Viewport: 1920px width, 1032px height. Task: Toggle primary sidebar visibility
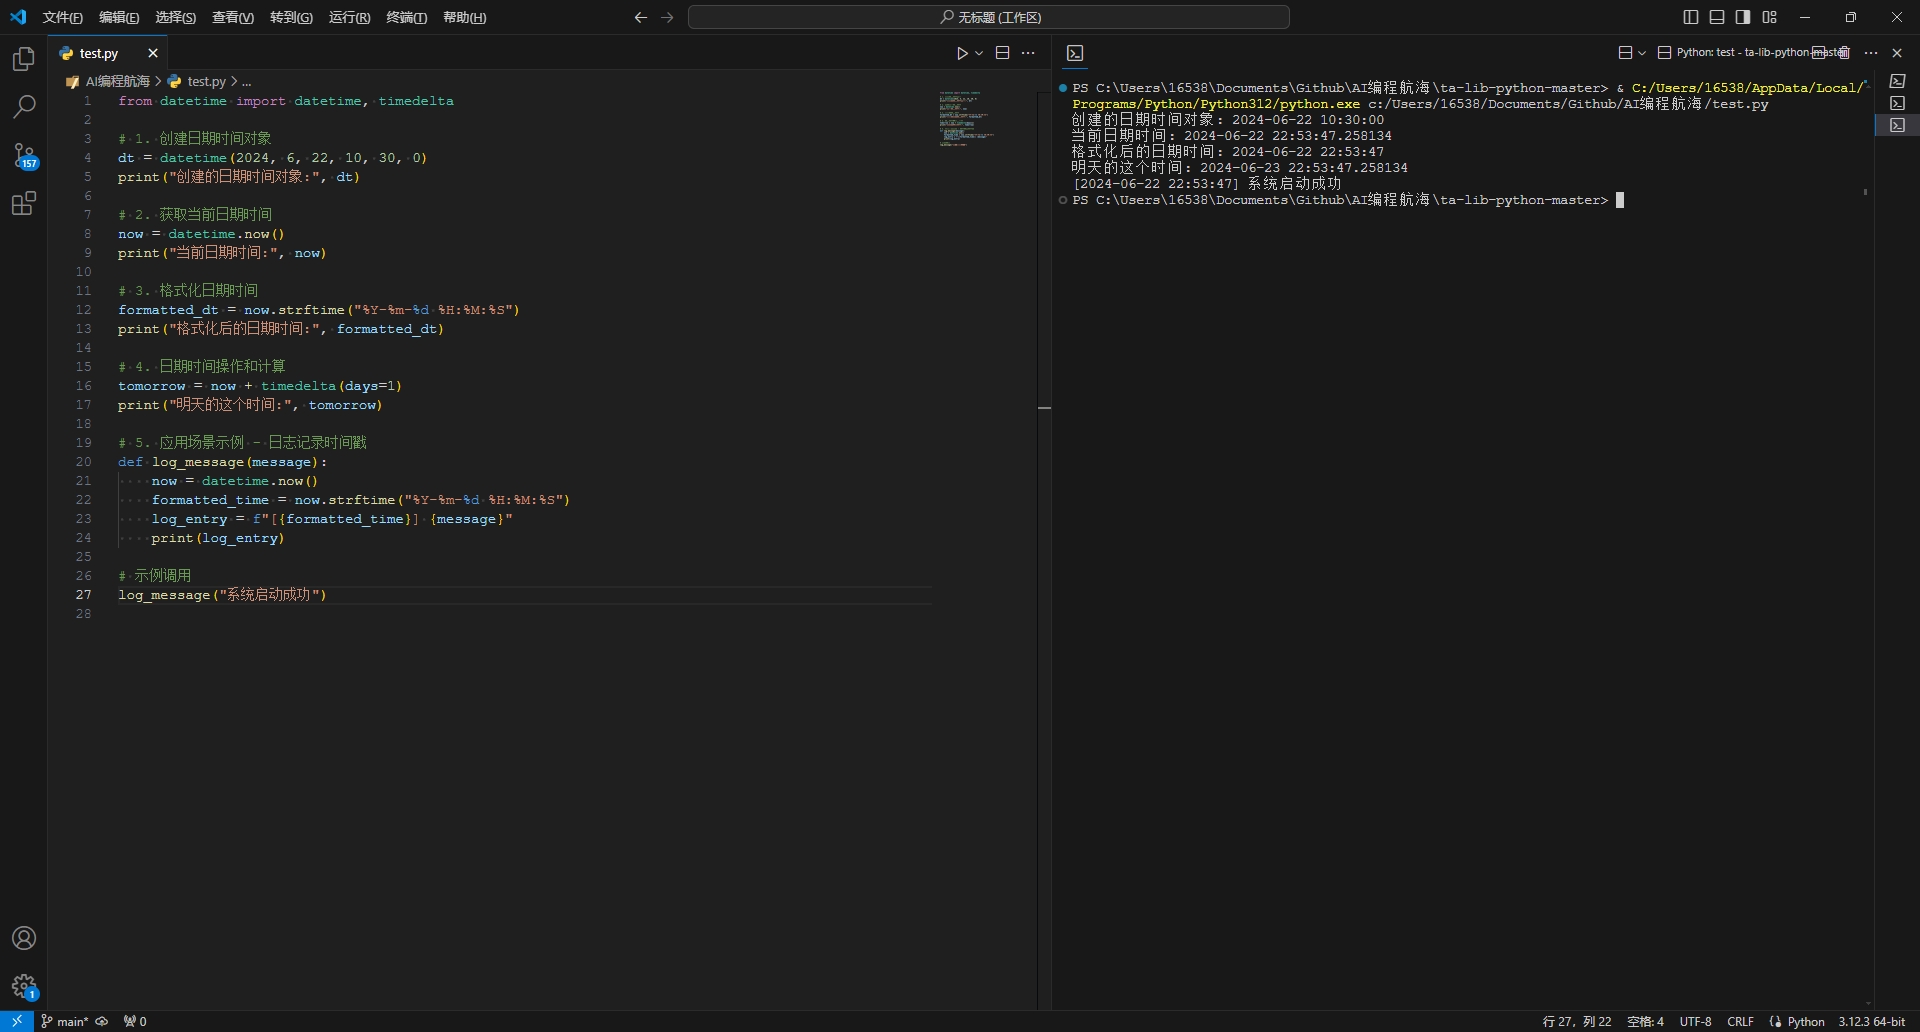point(1691,17)
